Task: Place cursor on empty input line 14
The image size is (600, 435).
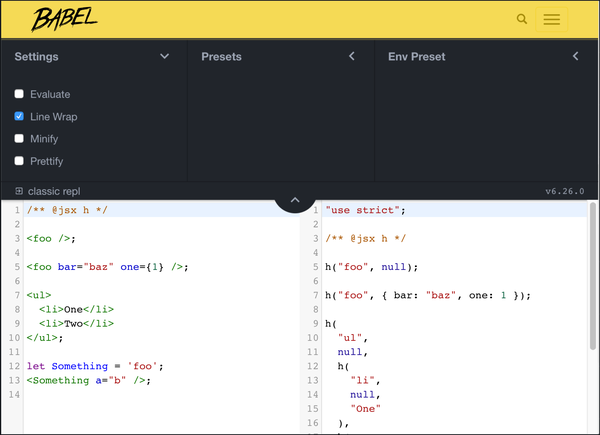Action: pyautogui.click(x=161, y=394)
